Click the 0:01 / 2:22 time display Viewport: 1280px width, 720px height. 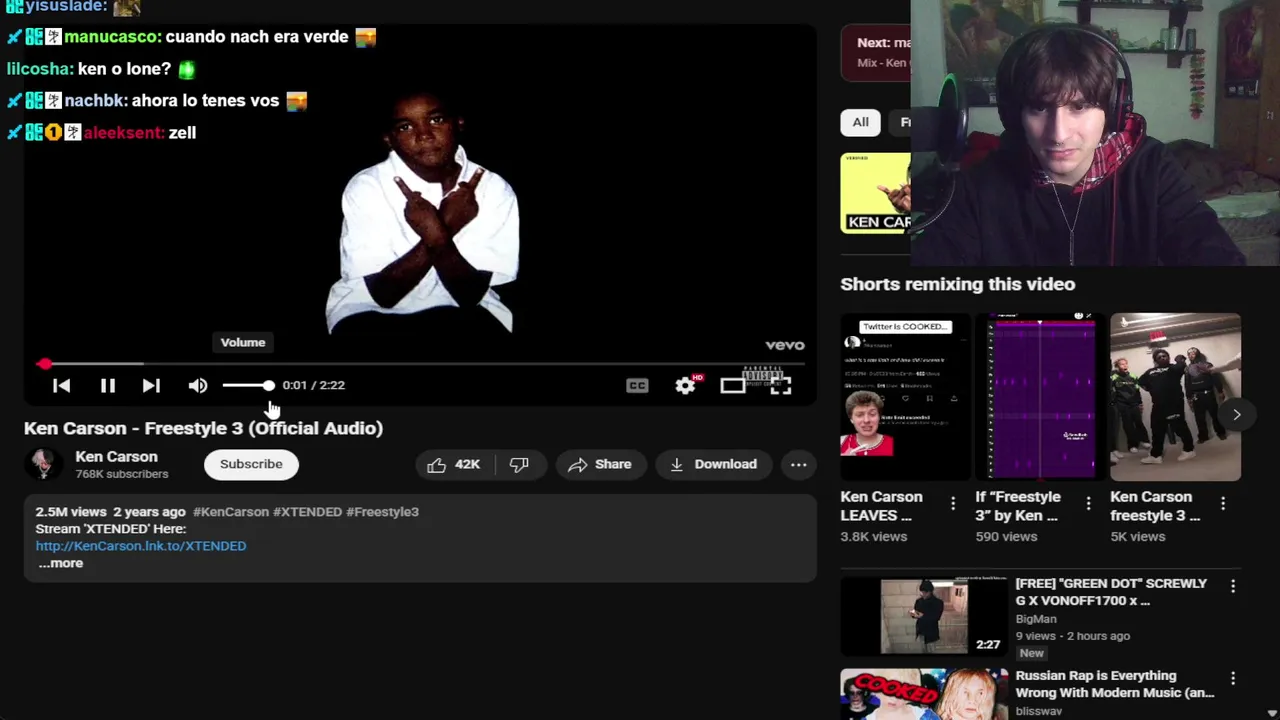313,385
